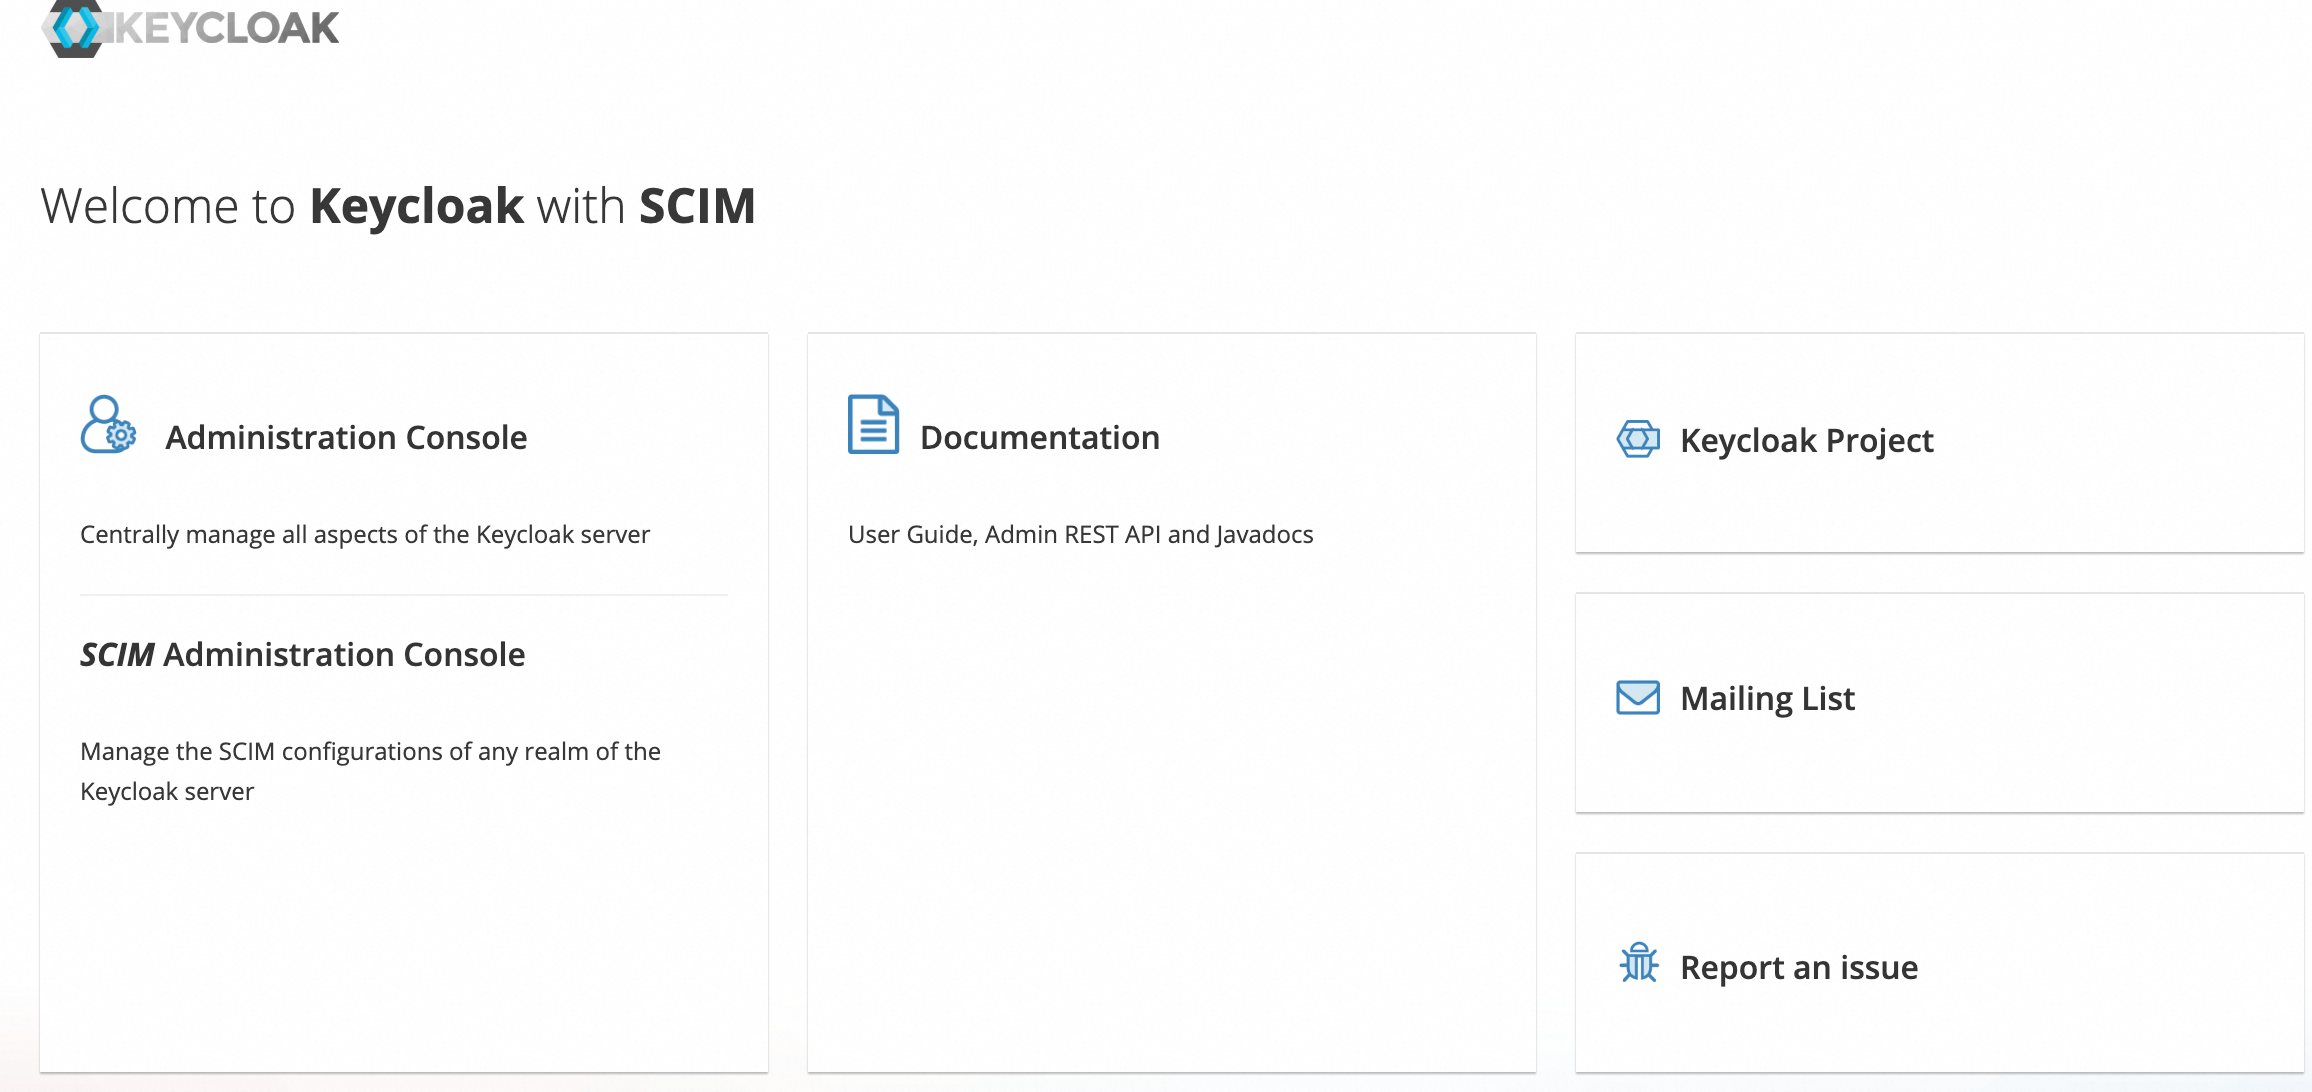This screenshot has width=2312, height=1092.
Task: Click 'Centrally manage all aspects' description
Action: [365, 535]
